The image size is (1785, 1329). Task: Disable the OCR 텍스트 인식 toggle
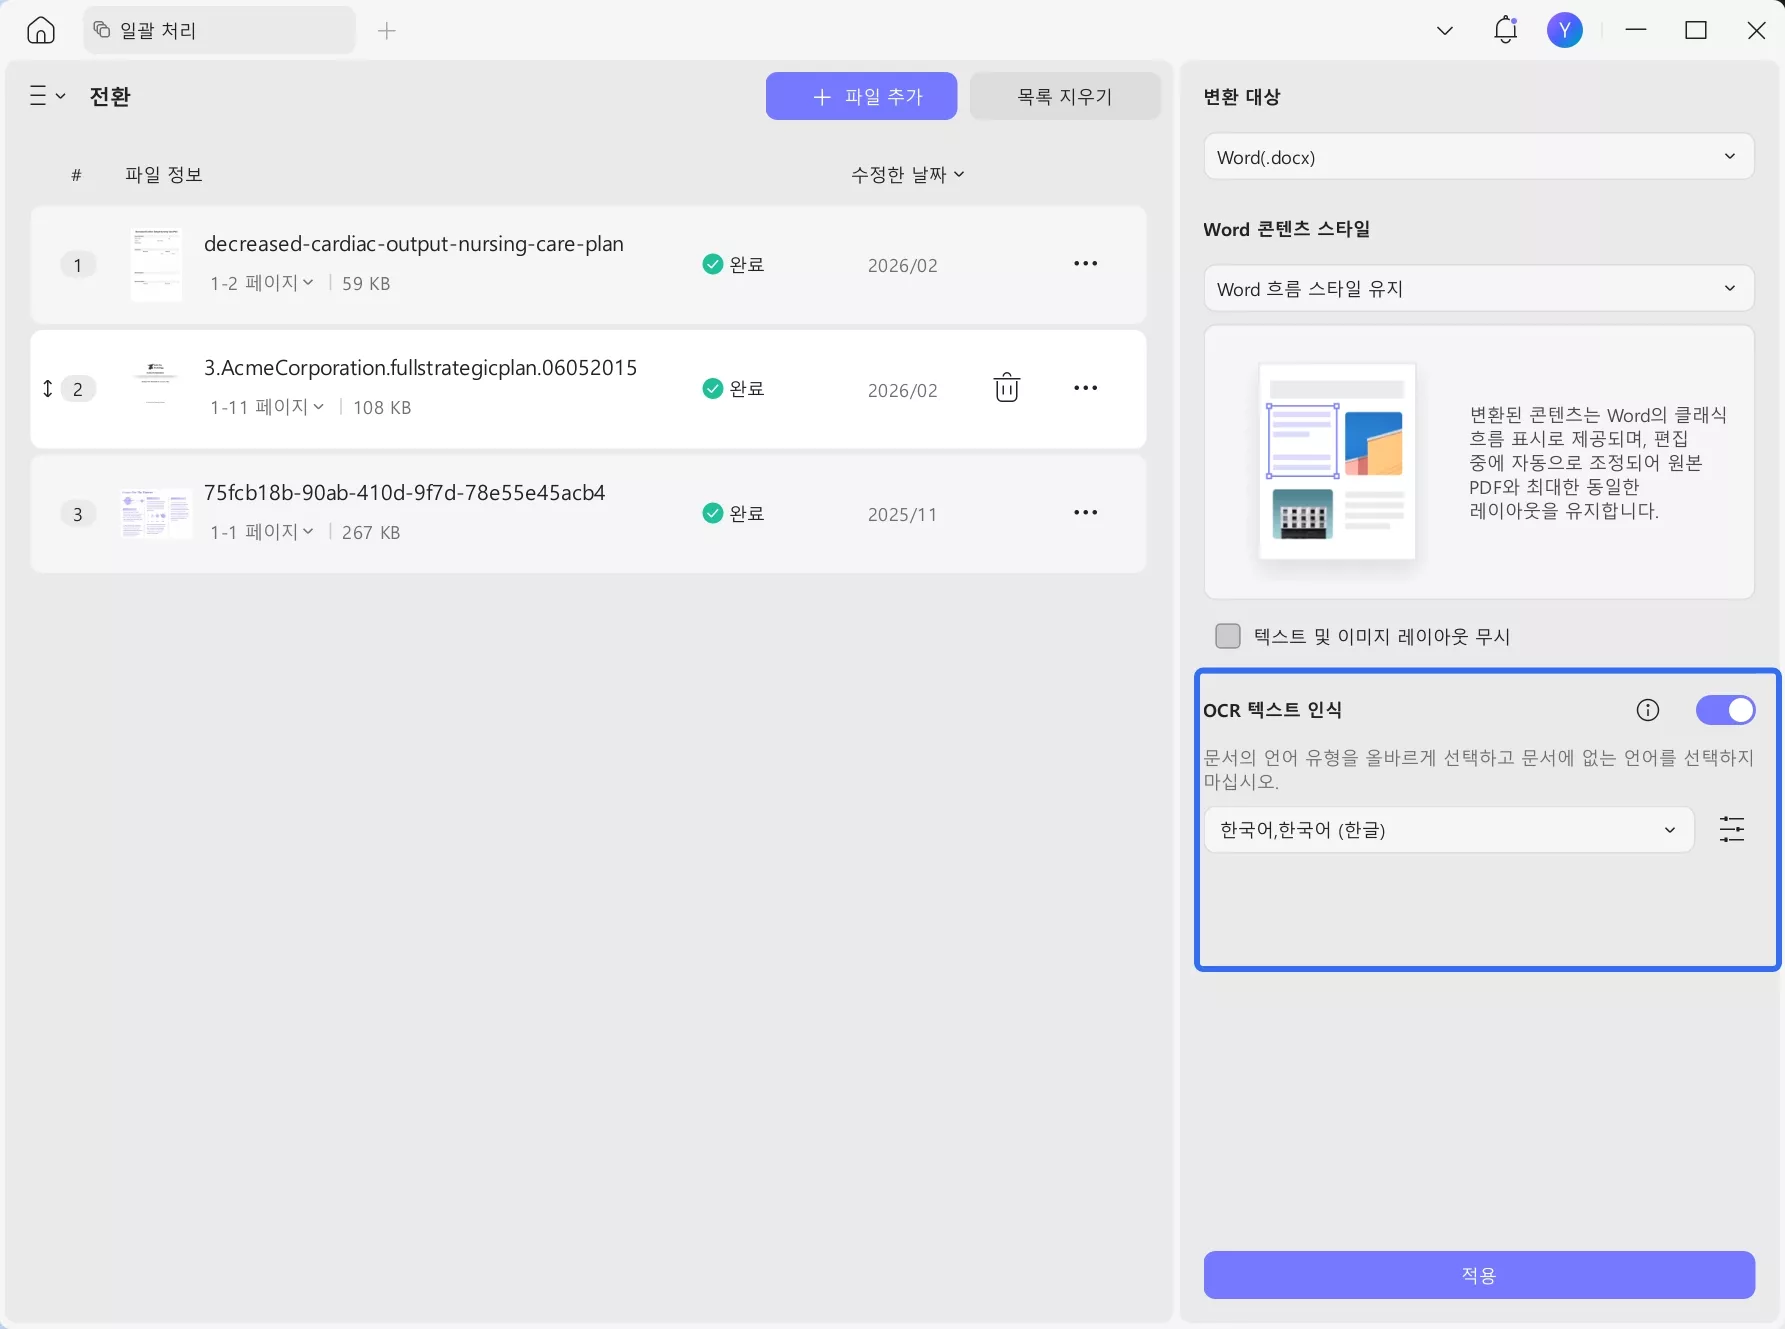pos(1724,710)
